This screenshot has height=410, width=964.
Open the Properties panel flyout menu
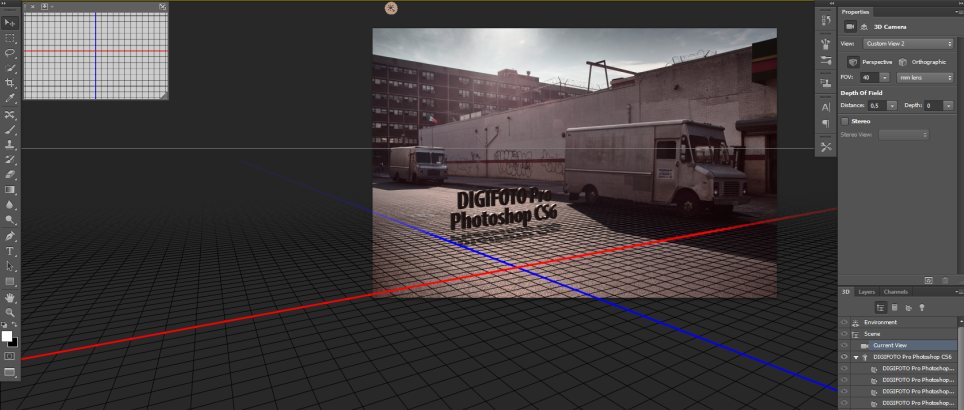pos(958,12)
